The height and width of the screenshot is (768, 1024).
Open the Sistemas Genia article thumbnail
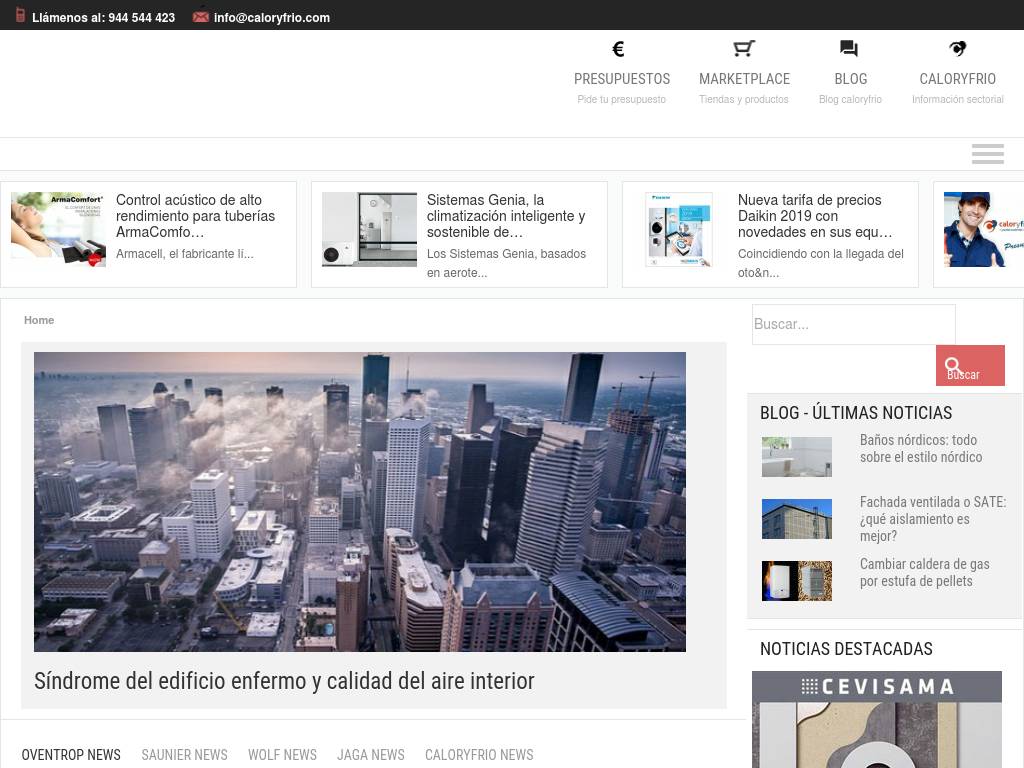[x=369, y=229]
